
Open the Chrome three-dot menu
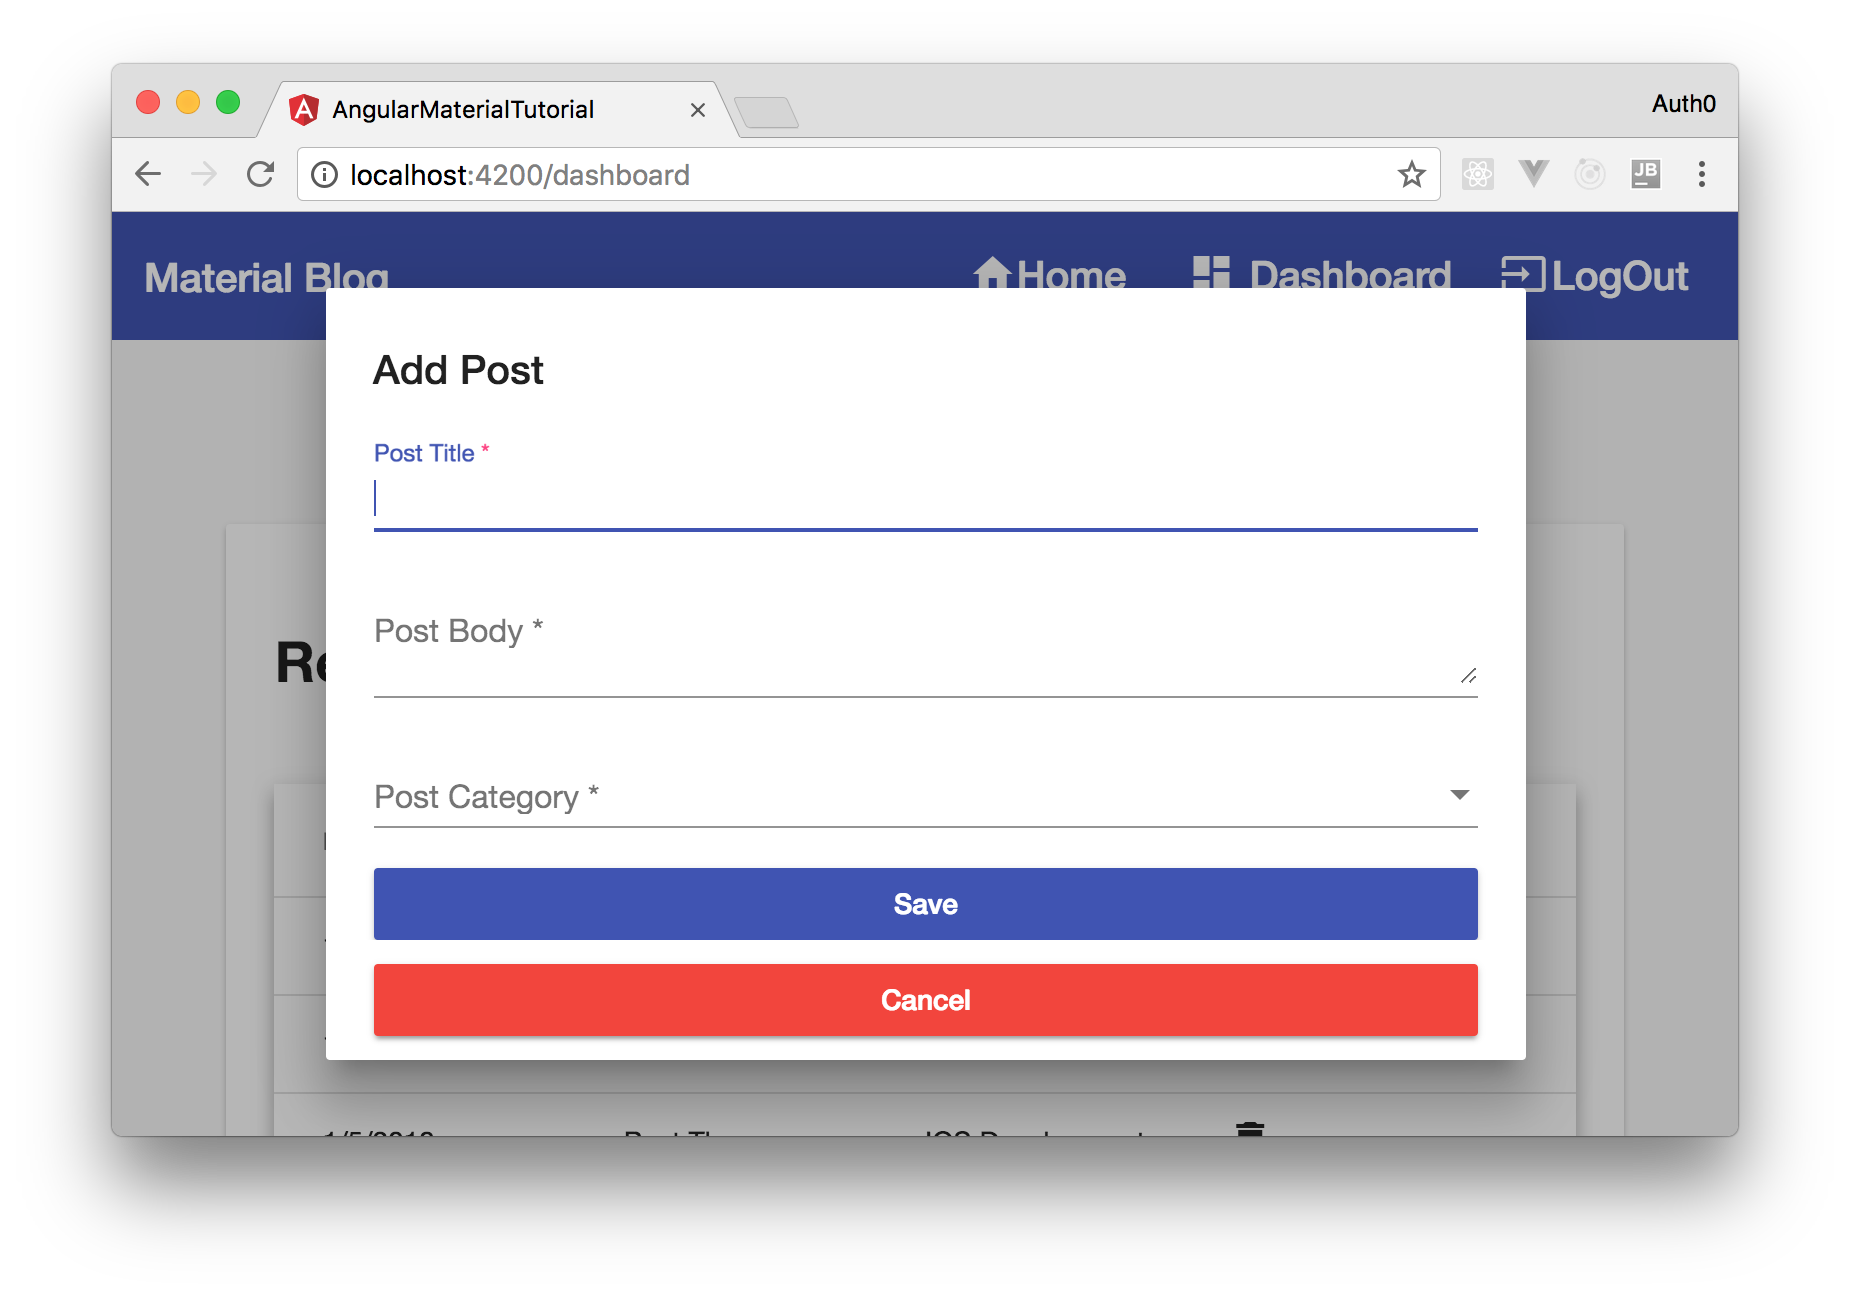(x=1701, y=174)
